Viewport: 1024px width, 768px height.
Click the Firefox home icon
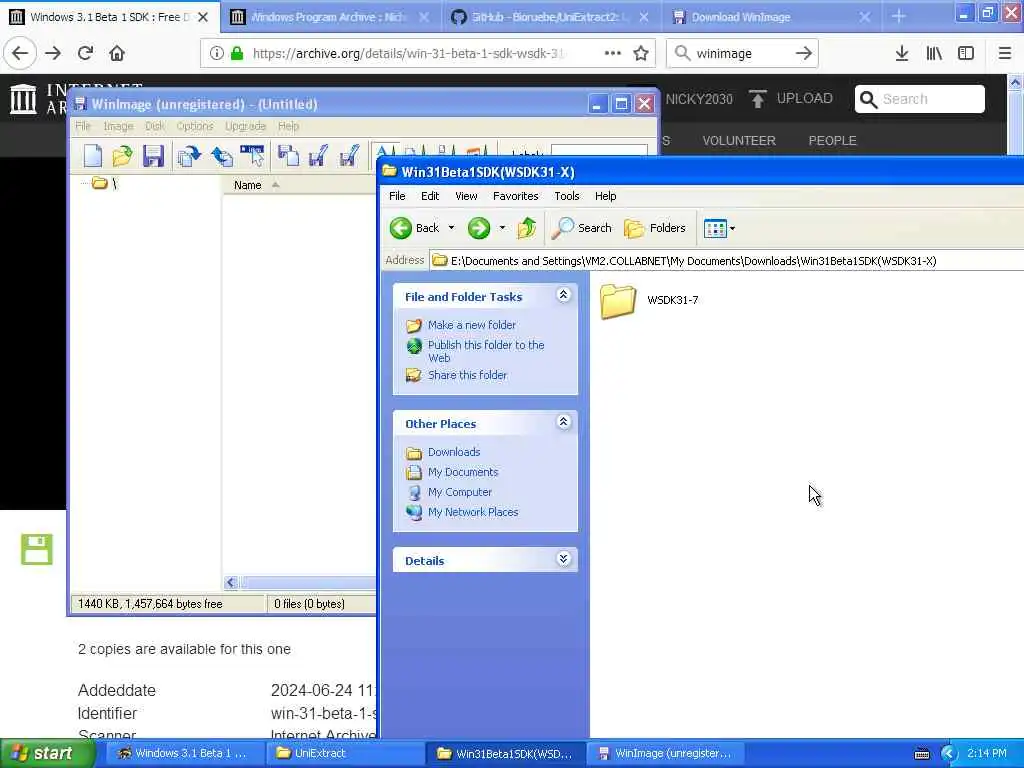(x=117, y=53)
